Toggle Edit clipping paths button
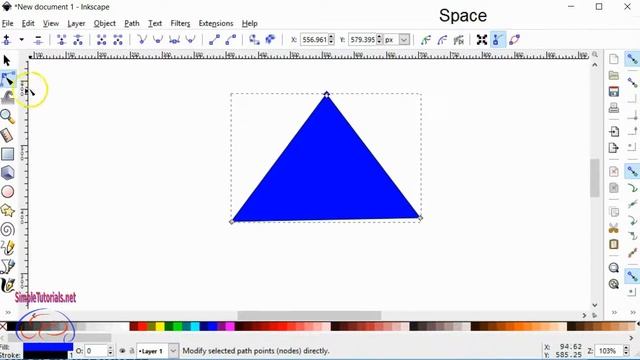The height and width of the screenshot is (360, 640). tap(426, 40)
